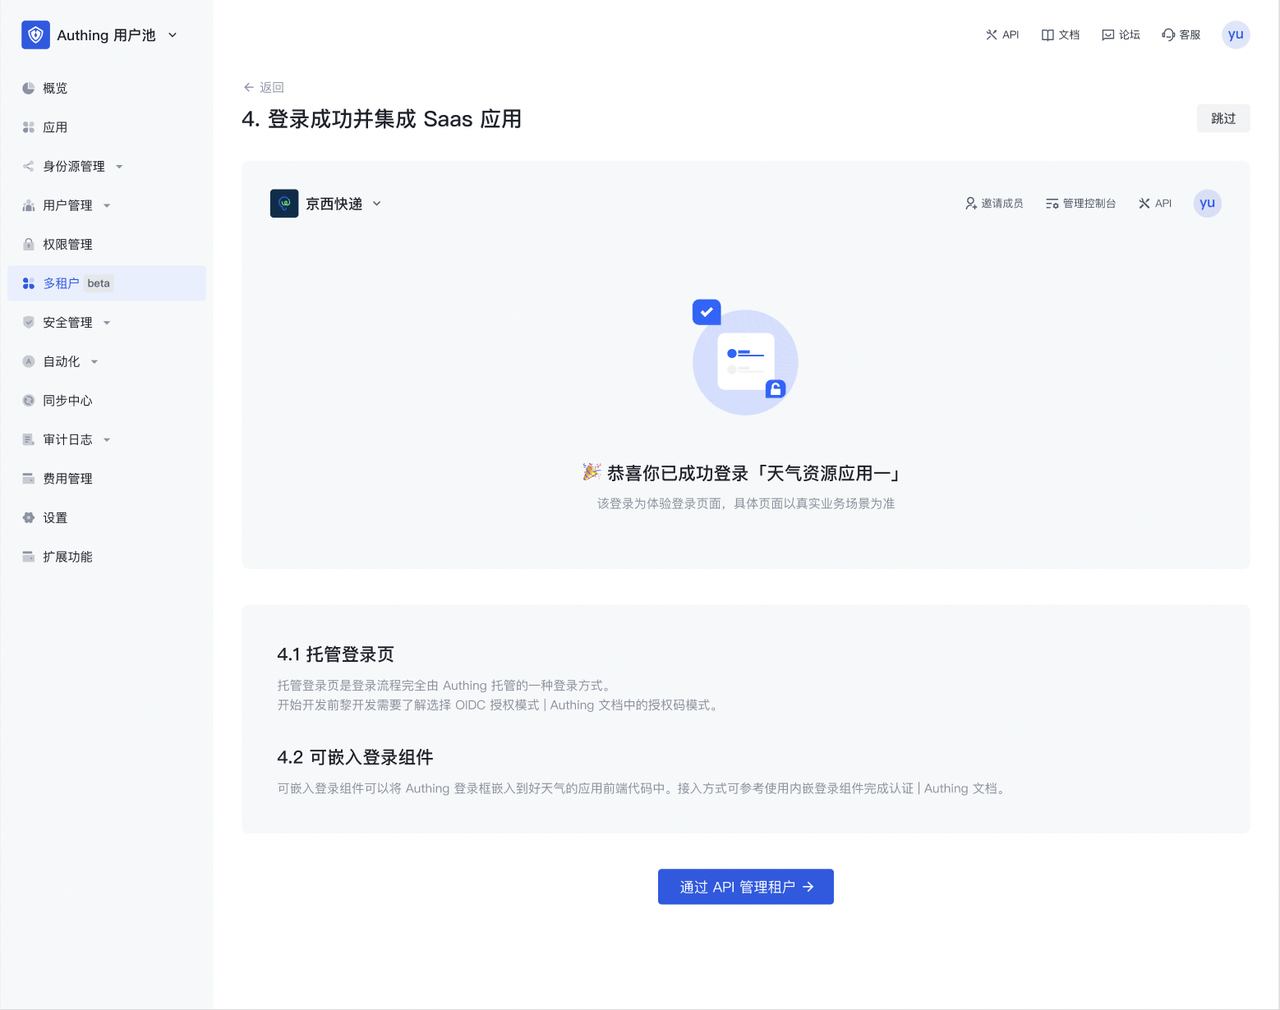Open the 论坛 forum in top bar

(x=1120, y=35)
